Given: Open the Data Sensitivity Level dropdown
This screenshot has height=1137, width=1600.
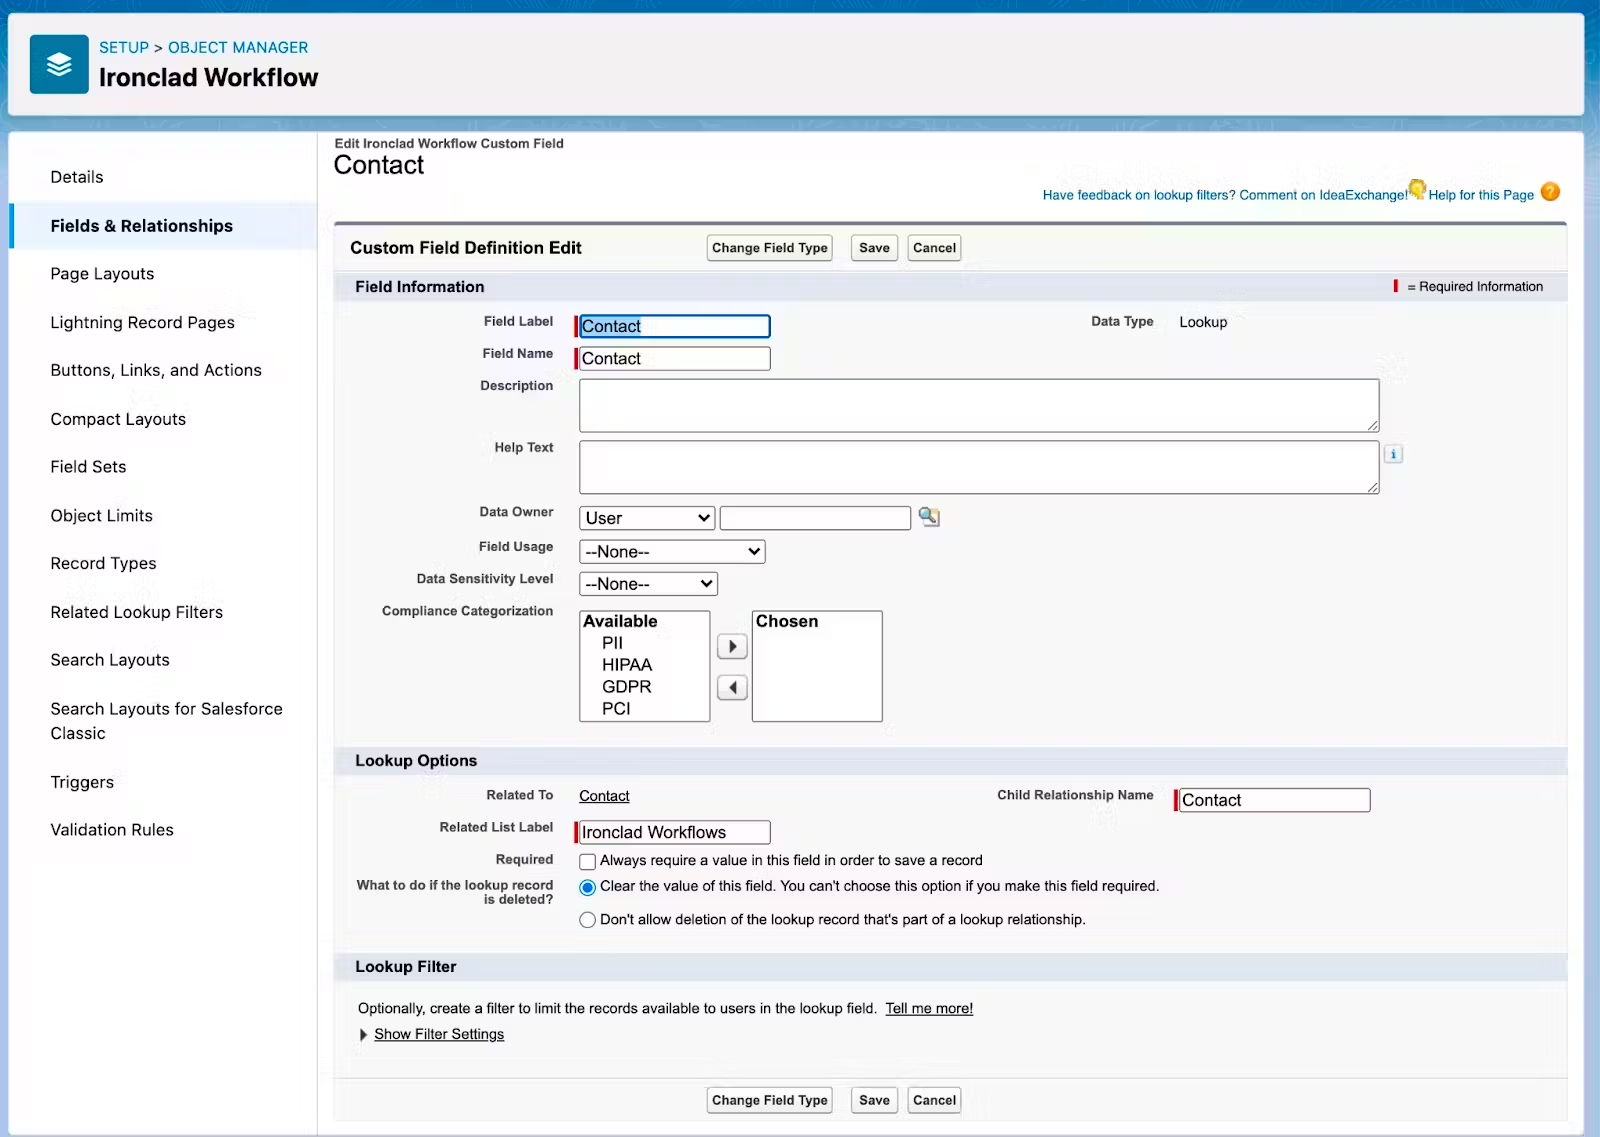Looking at the screenshot, I should 647,583.
